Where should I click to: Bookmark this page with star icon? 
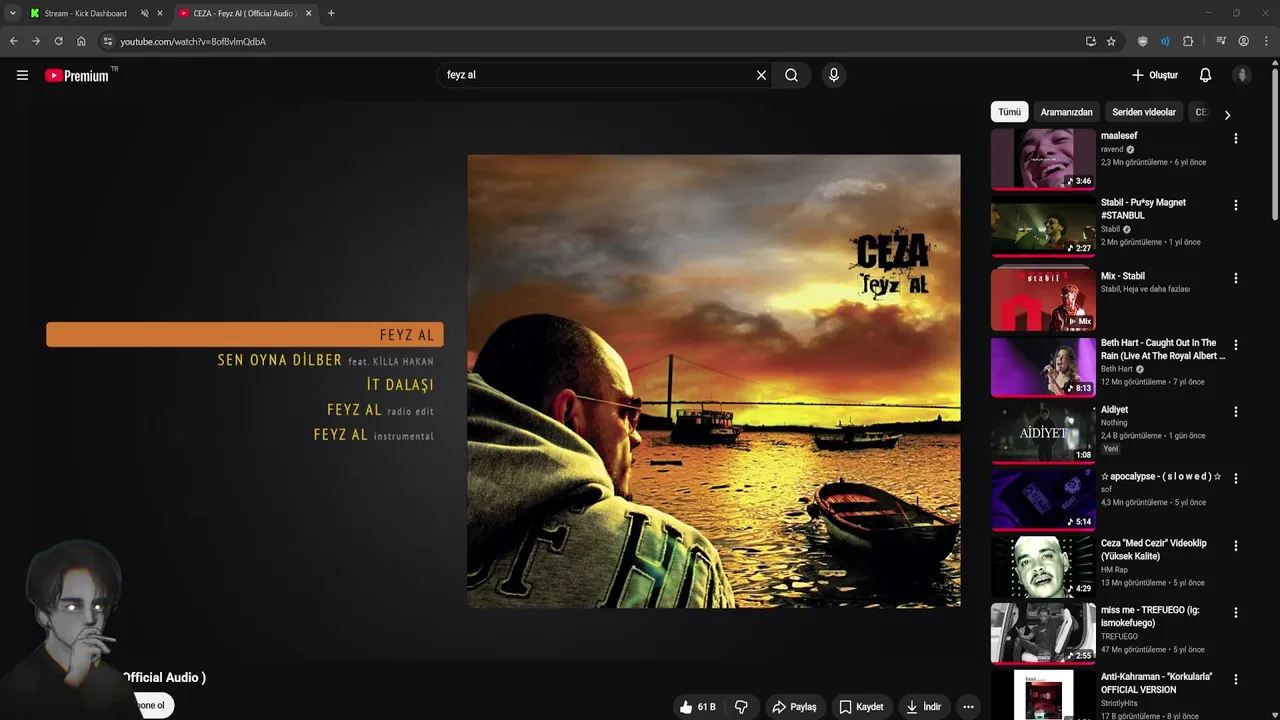[x=1111, y=41]
